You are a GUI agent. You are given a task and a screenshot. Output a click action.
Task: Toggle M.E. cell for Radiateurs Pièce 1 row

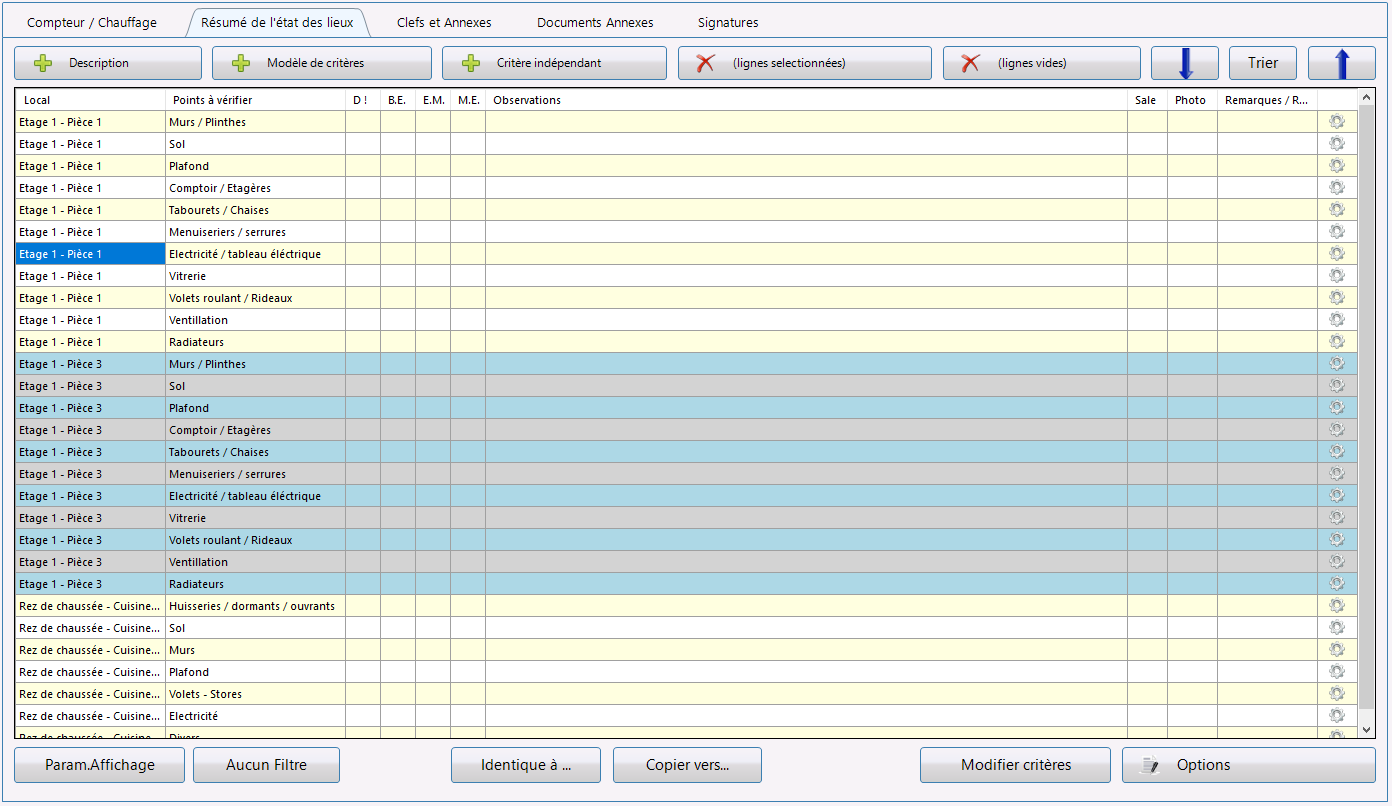coord(467,342)
